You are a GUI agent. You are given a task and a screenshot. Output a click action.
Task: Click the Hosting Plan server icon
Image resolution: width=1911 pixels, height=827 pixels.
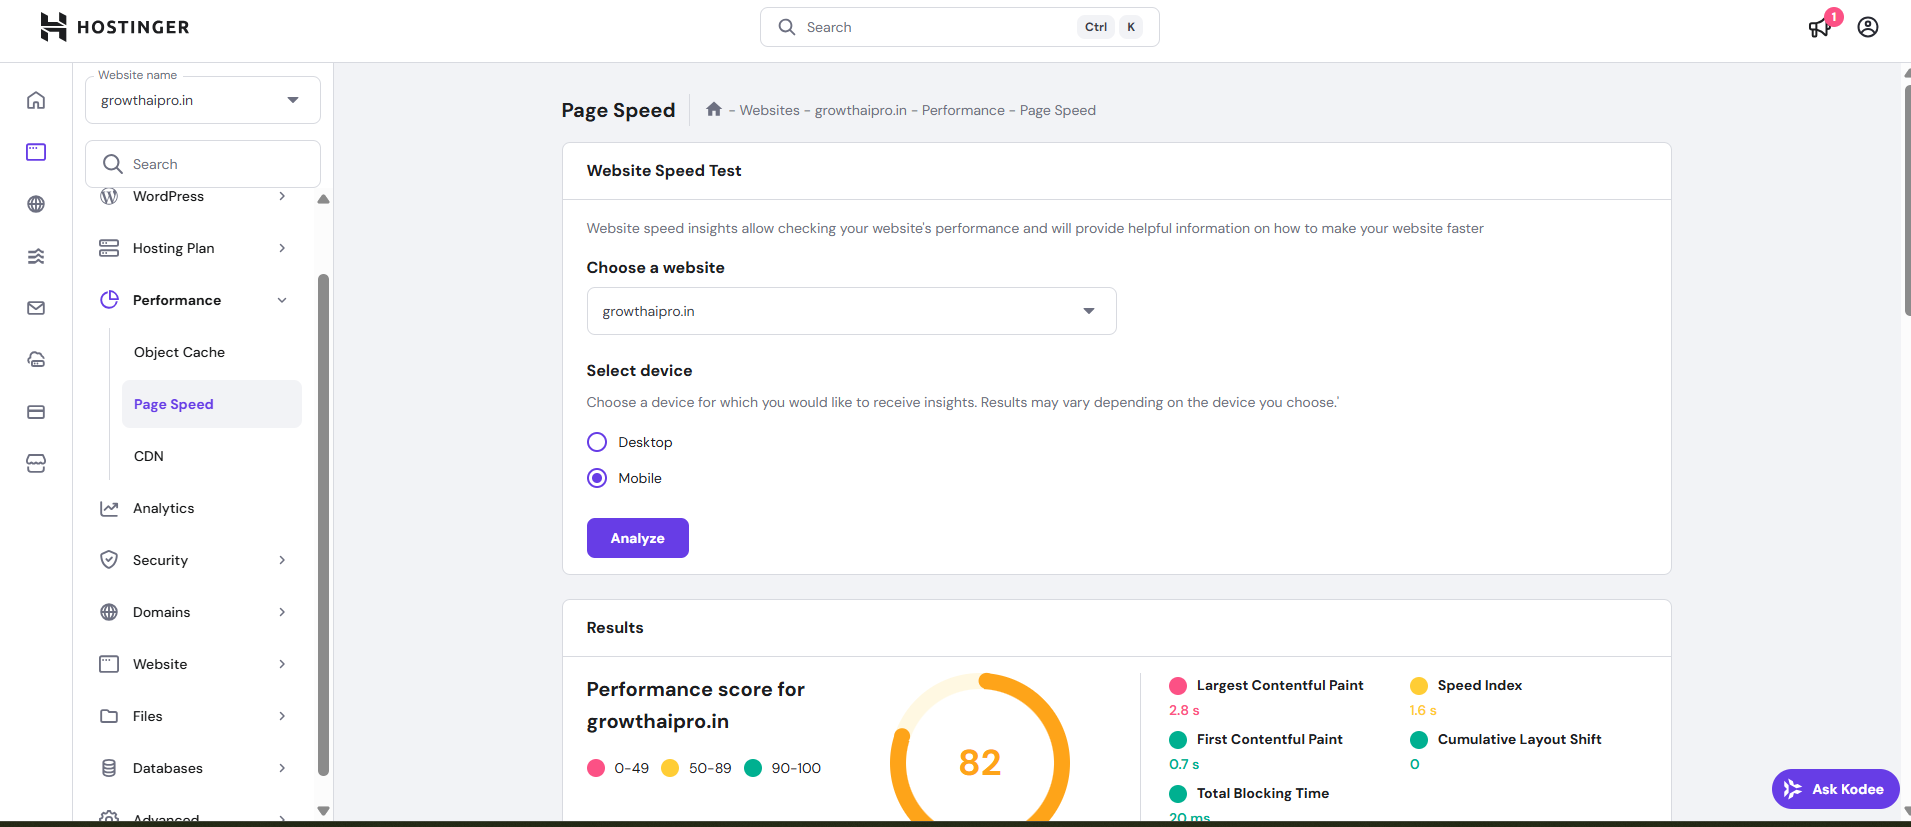pyautogui.click(x=109, y=248)
